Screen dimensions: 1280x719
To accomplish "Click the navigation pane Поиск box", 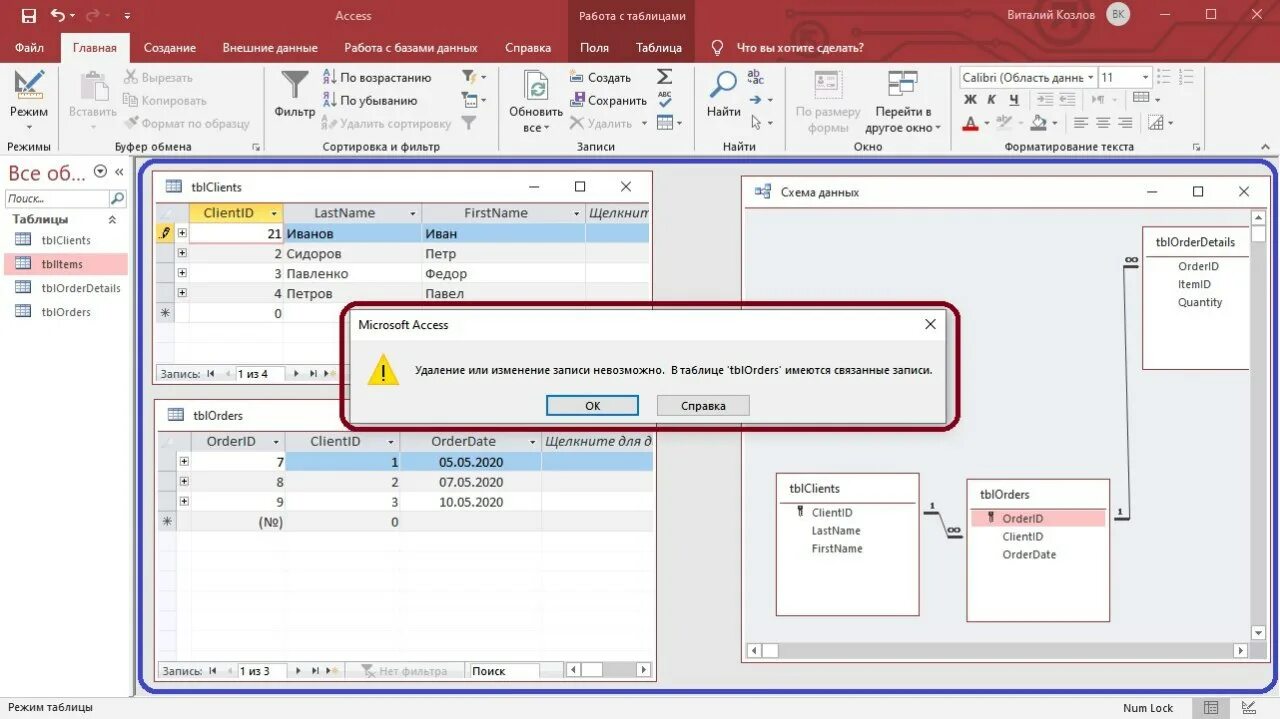I will [x=56, y=198].
